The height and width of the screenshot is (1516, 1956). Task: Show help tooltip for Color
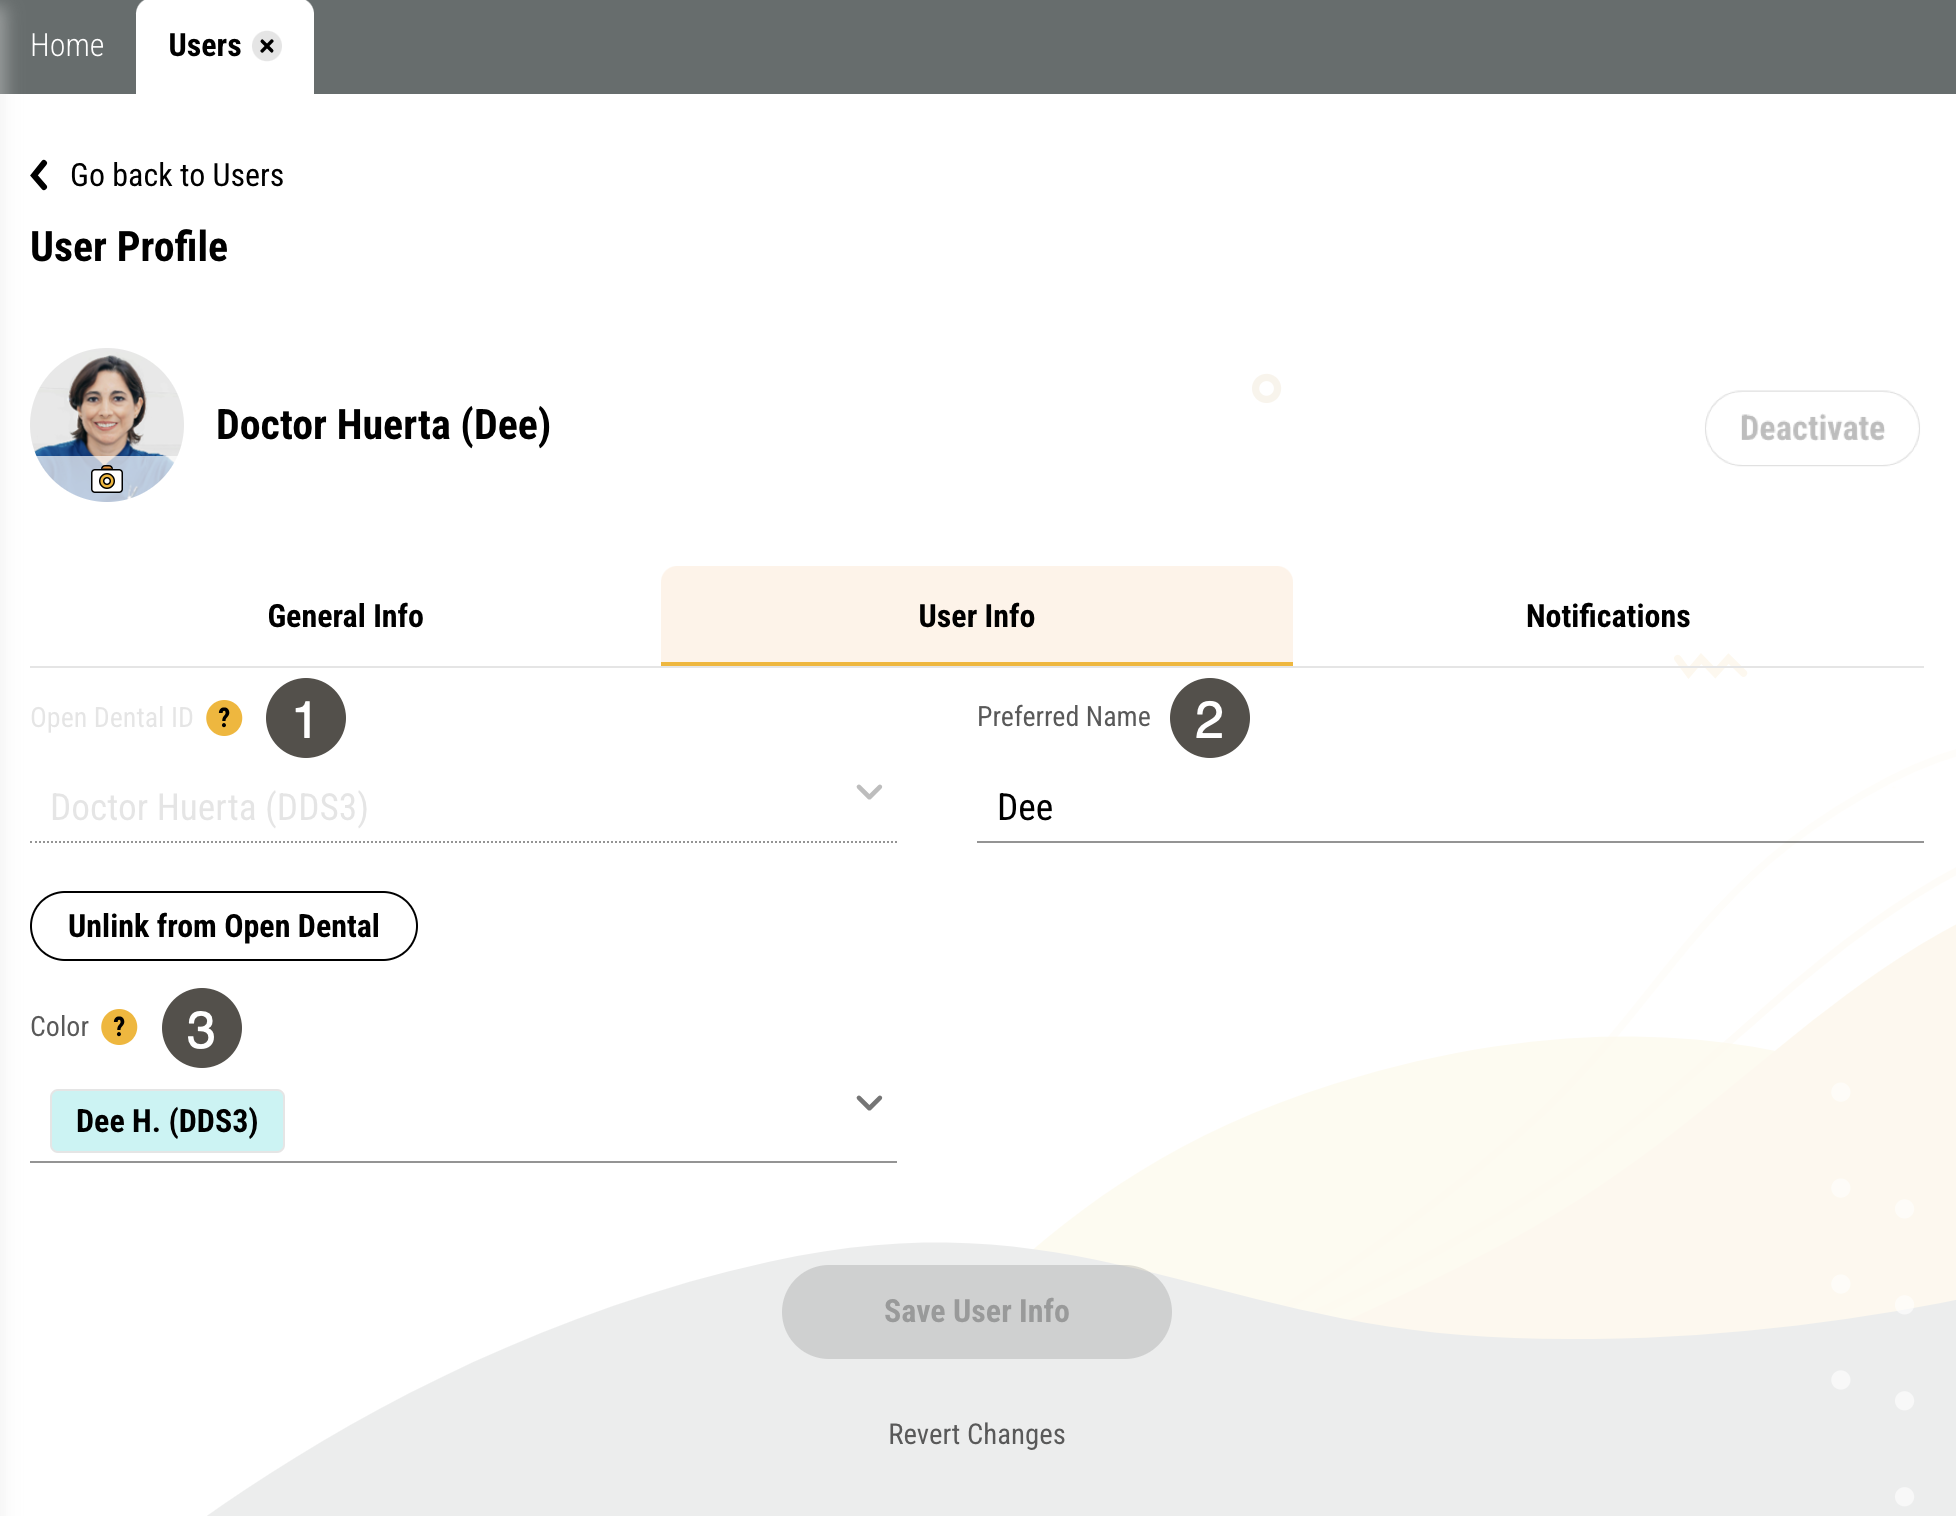pyautogui.click(x=119, y=1027)
